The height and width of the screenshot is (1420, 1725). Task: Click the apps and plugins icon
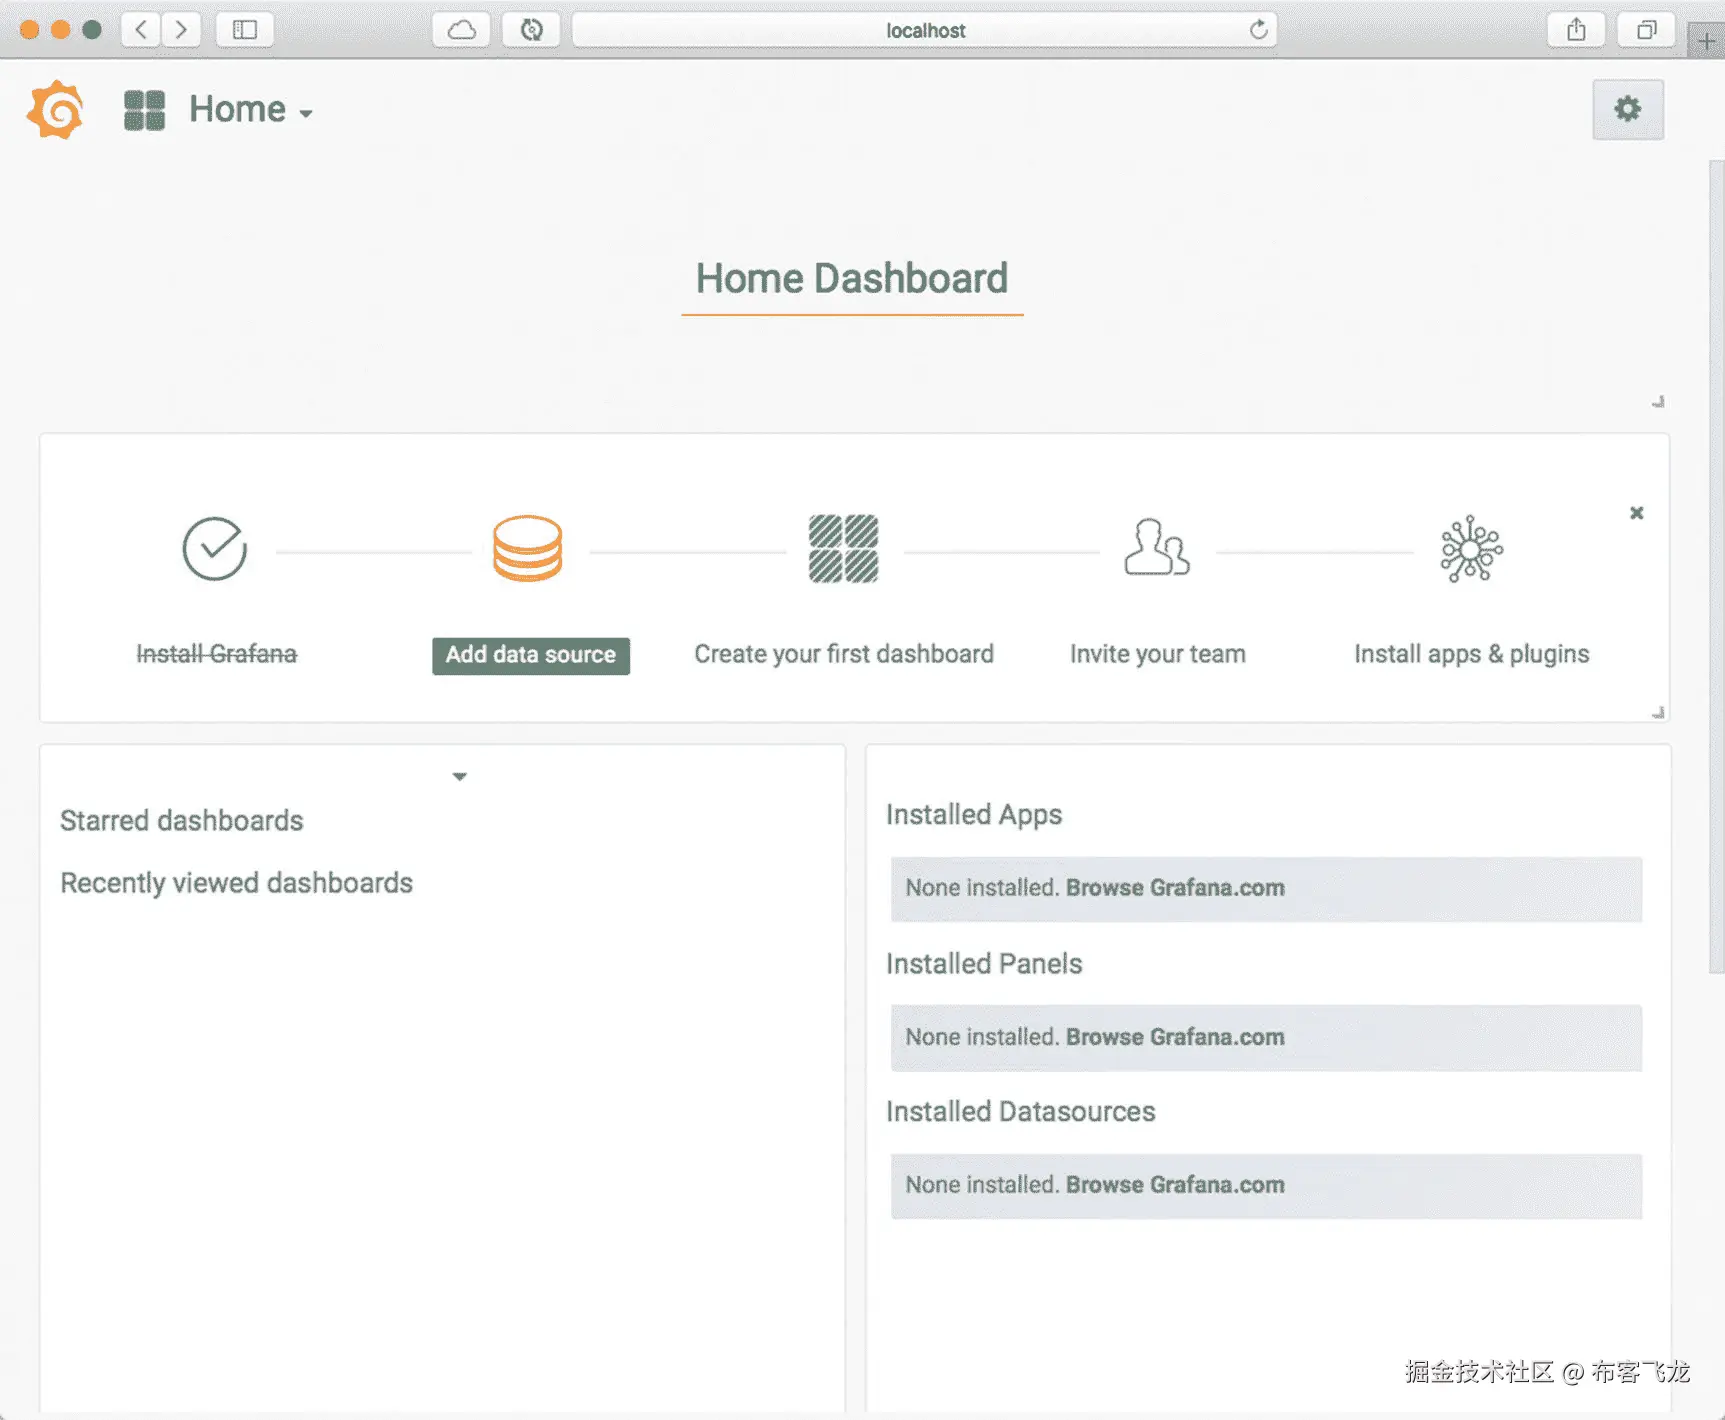[1471, 548]
